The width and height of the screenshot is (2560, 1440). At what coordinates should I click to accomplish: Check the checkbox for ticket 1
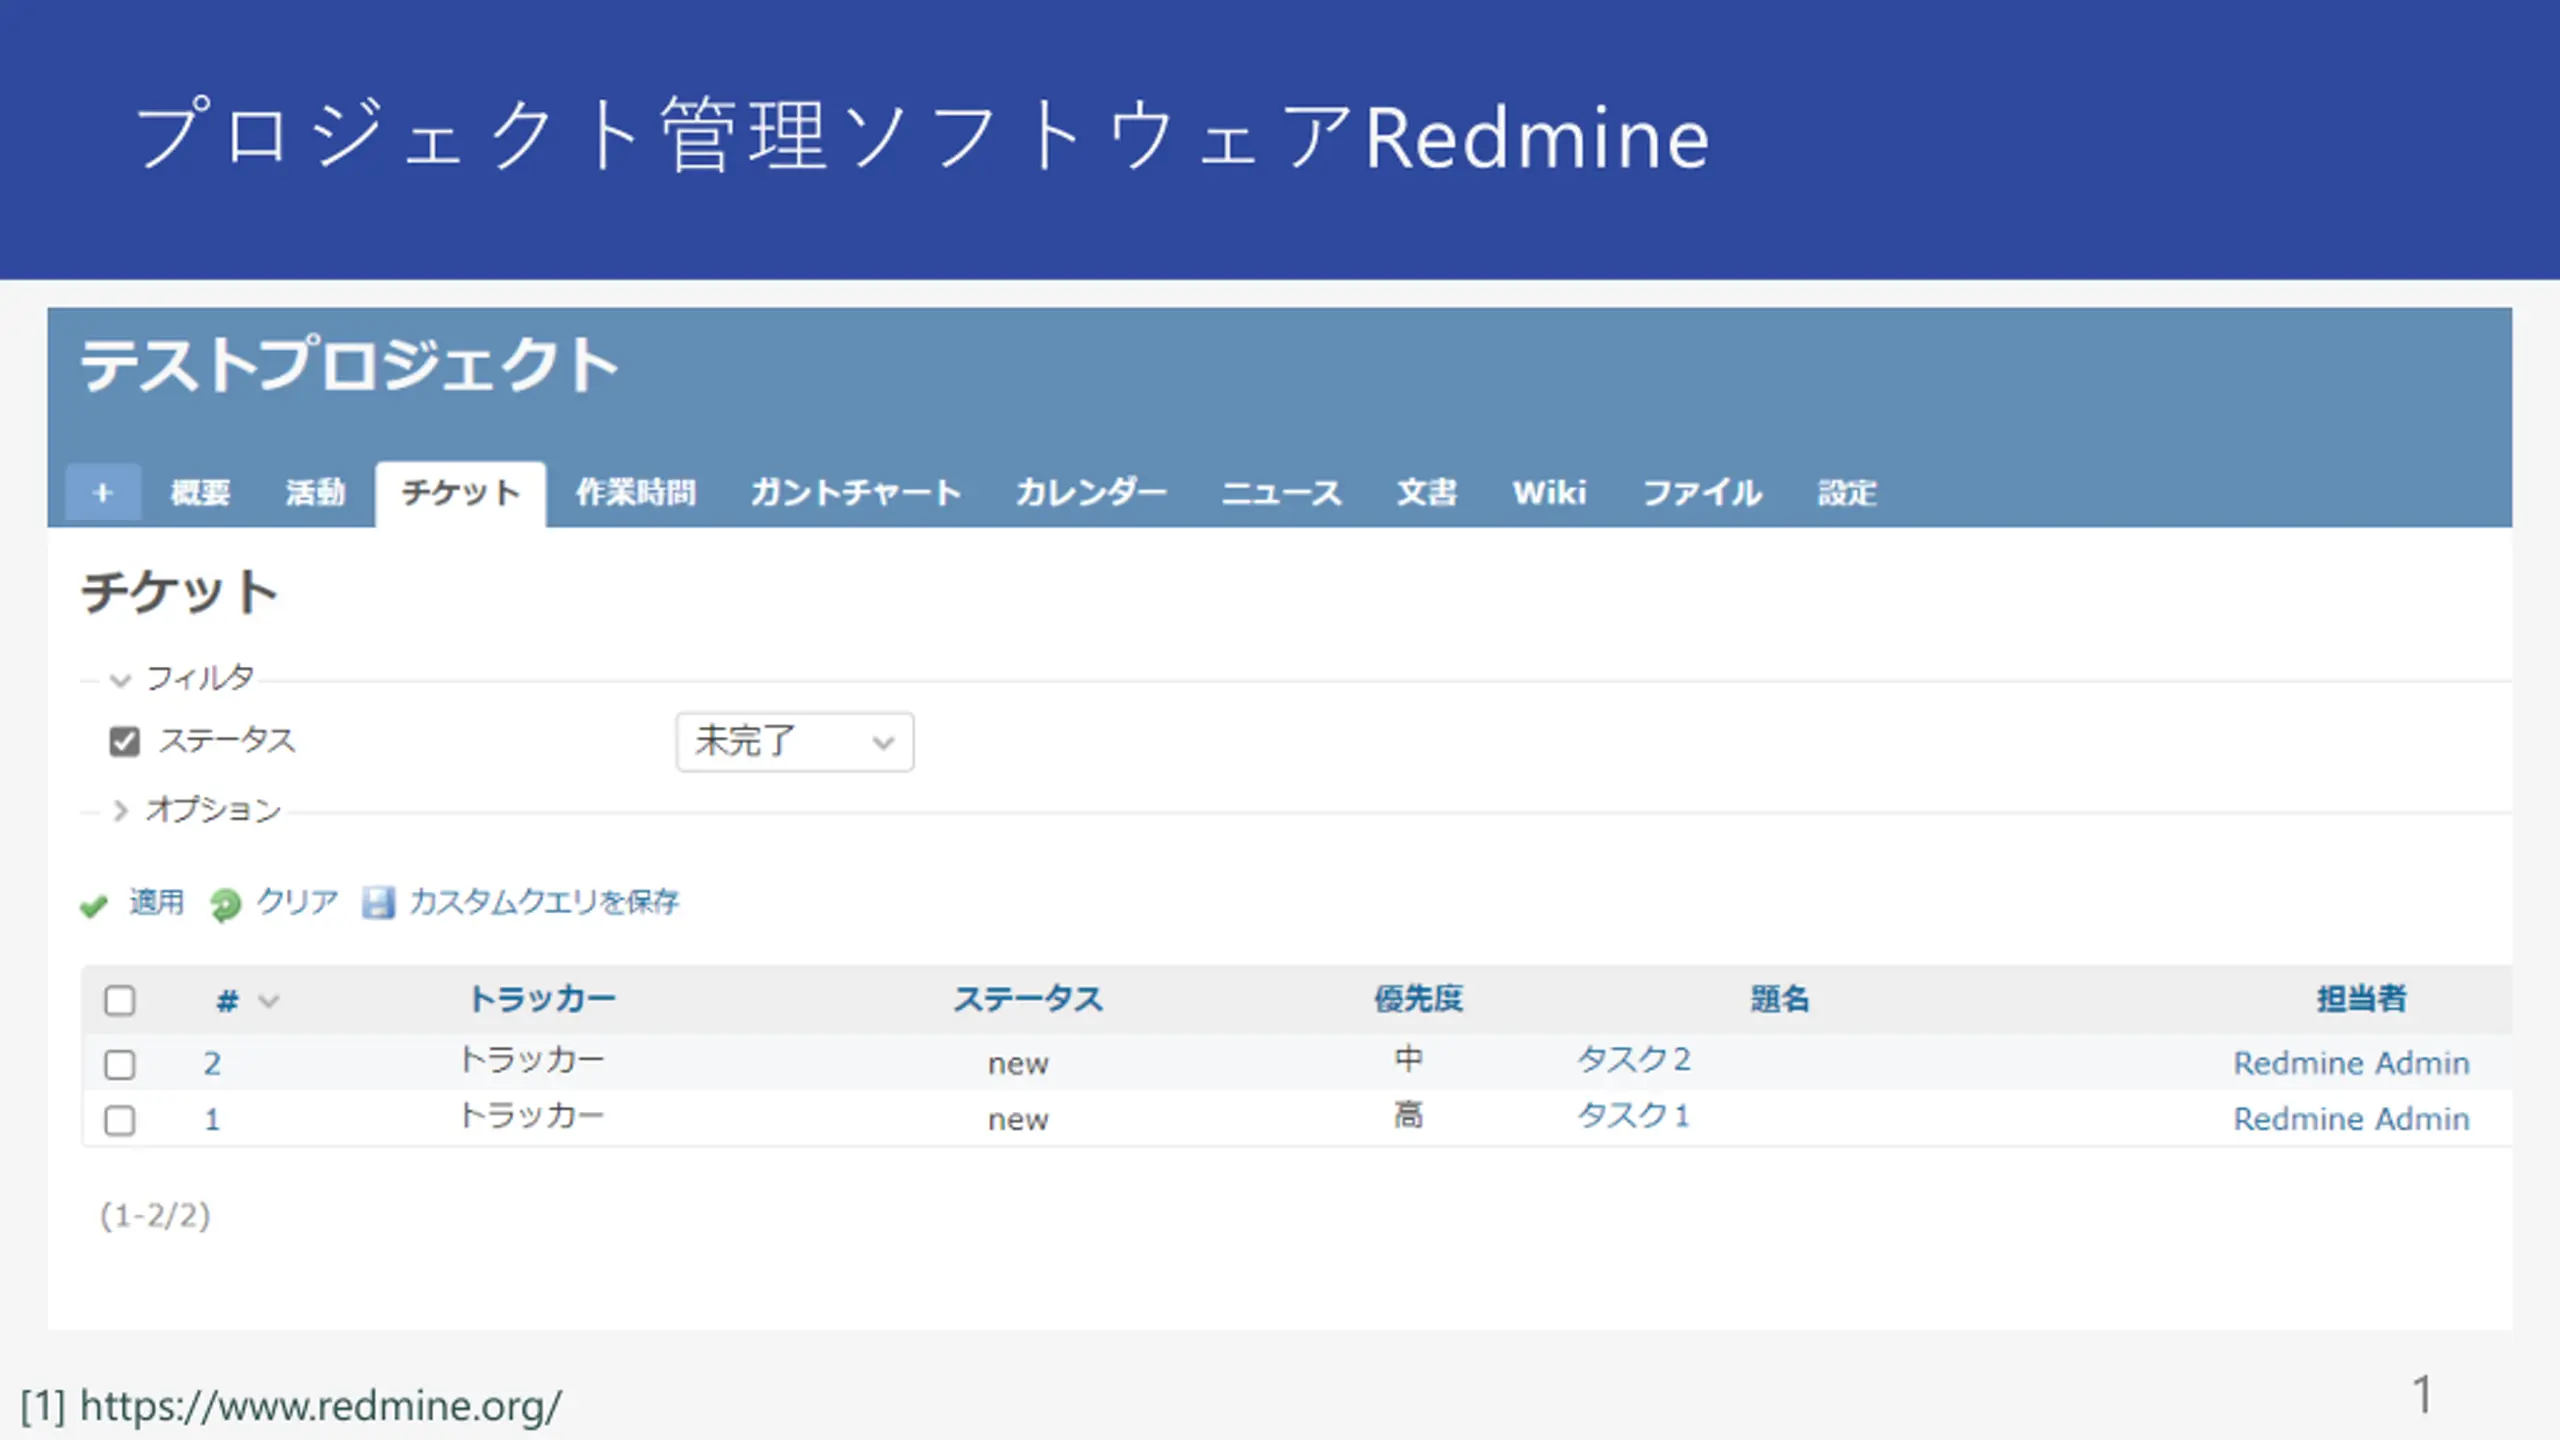[x=120, y=1120]
